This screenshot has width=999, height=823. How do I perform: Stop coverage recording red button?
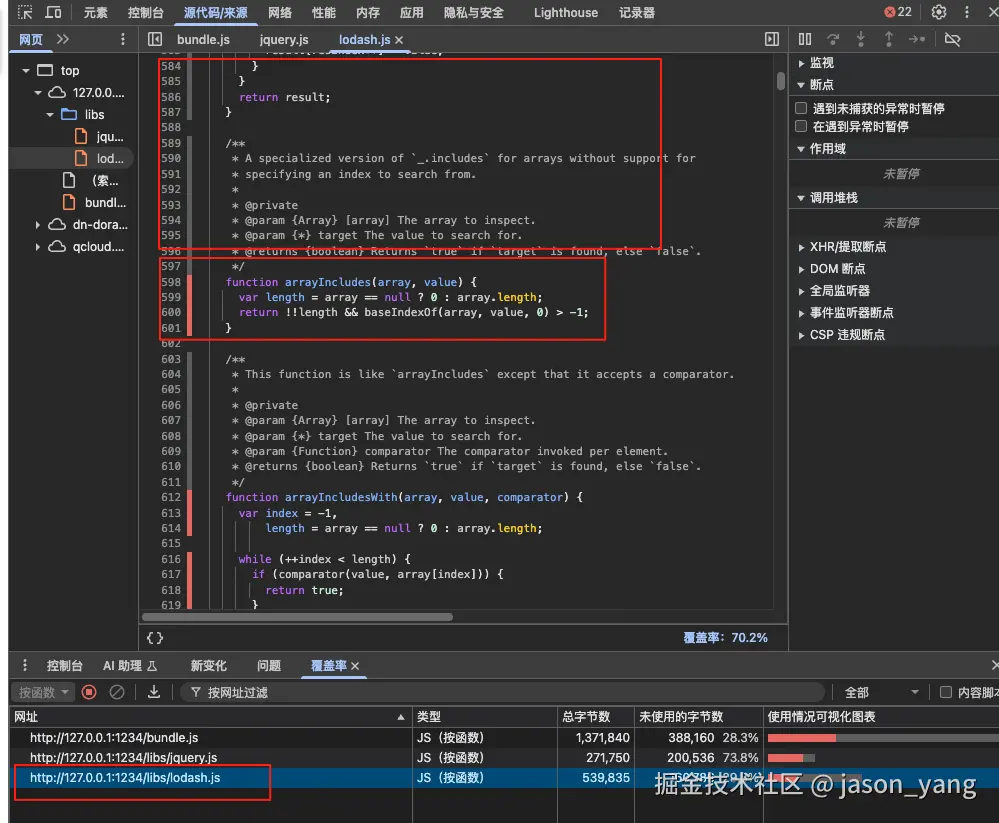pyautogui.click(x=89, y=692)
